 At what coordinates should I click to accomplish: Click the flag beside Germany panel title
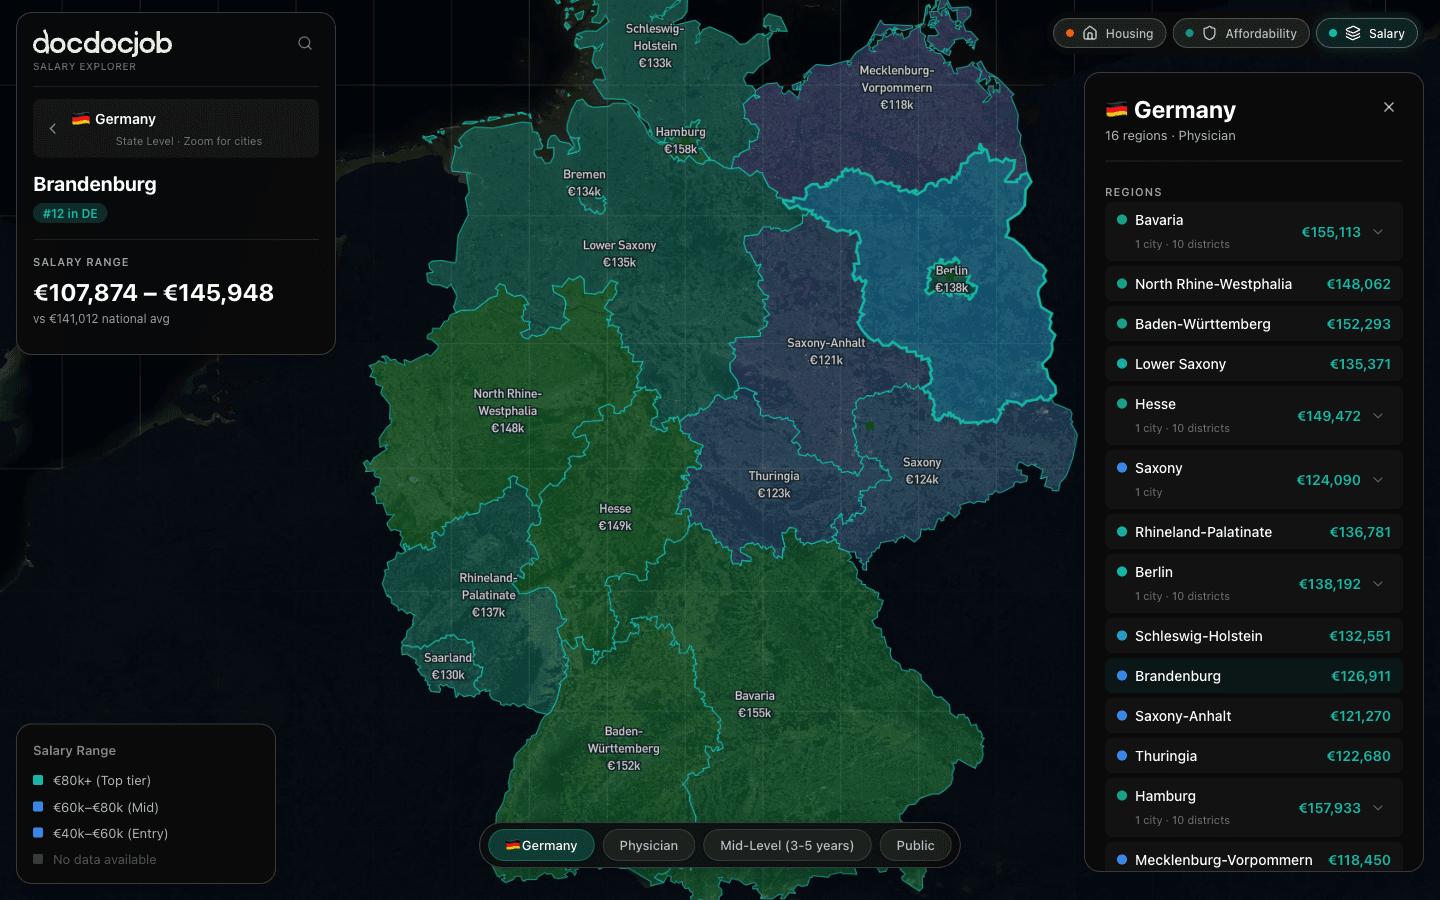tap(1116, 110)
